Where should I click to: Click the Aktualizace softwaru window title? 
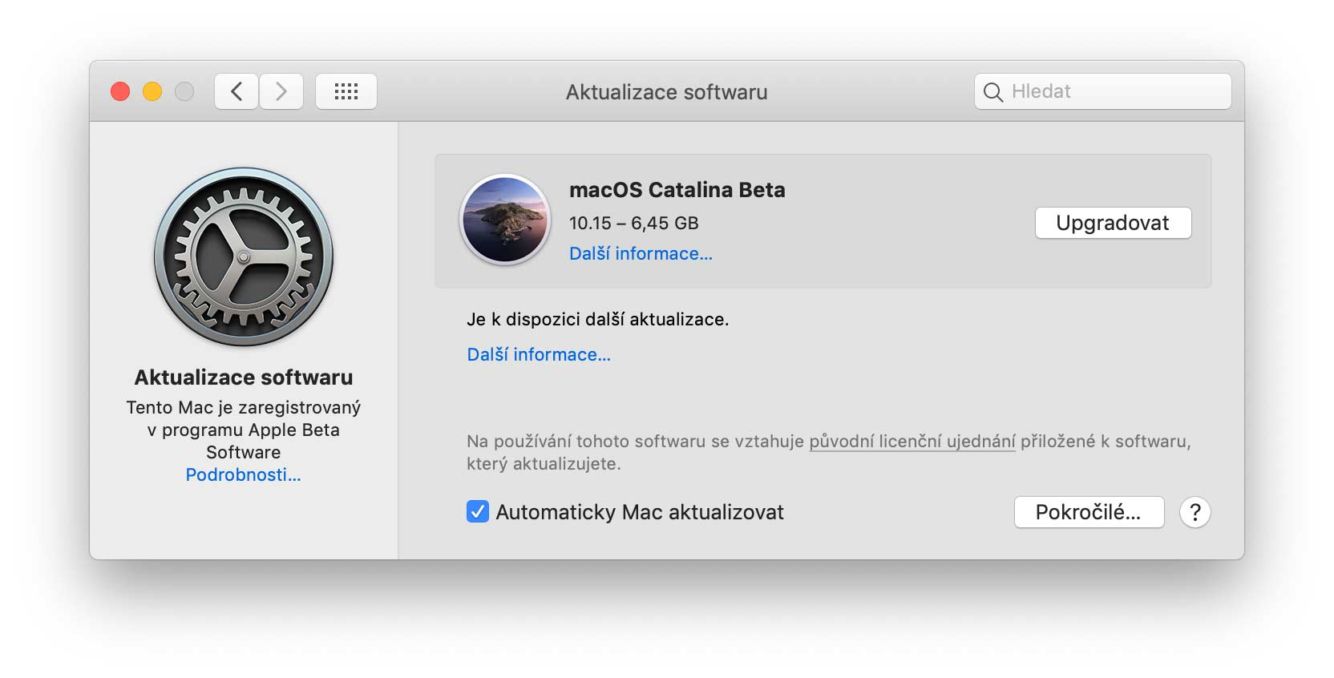[666, 92]
